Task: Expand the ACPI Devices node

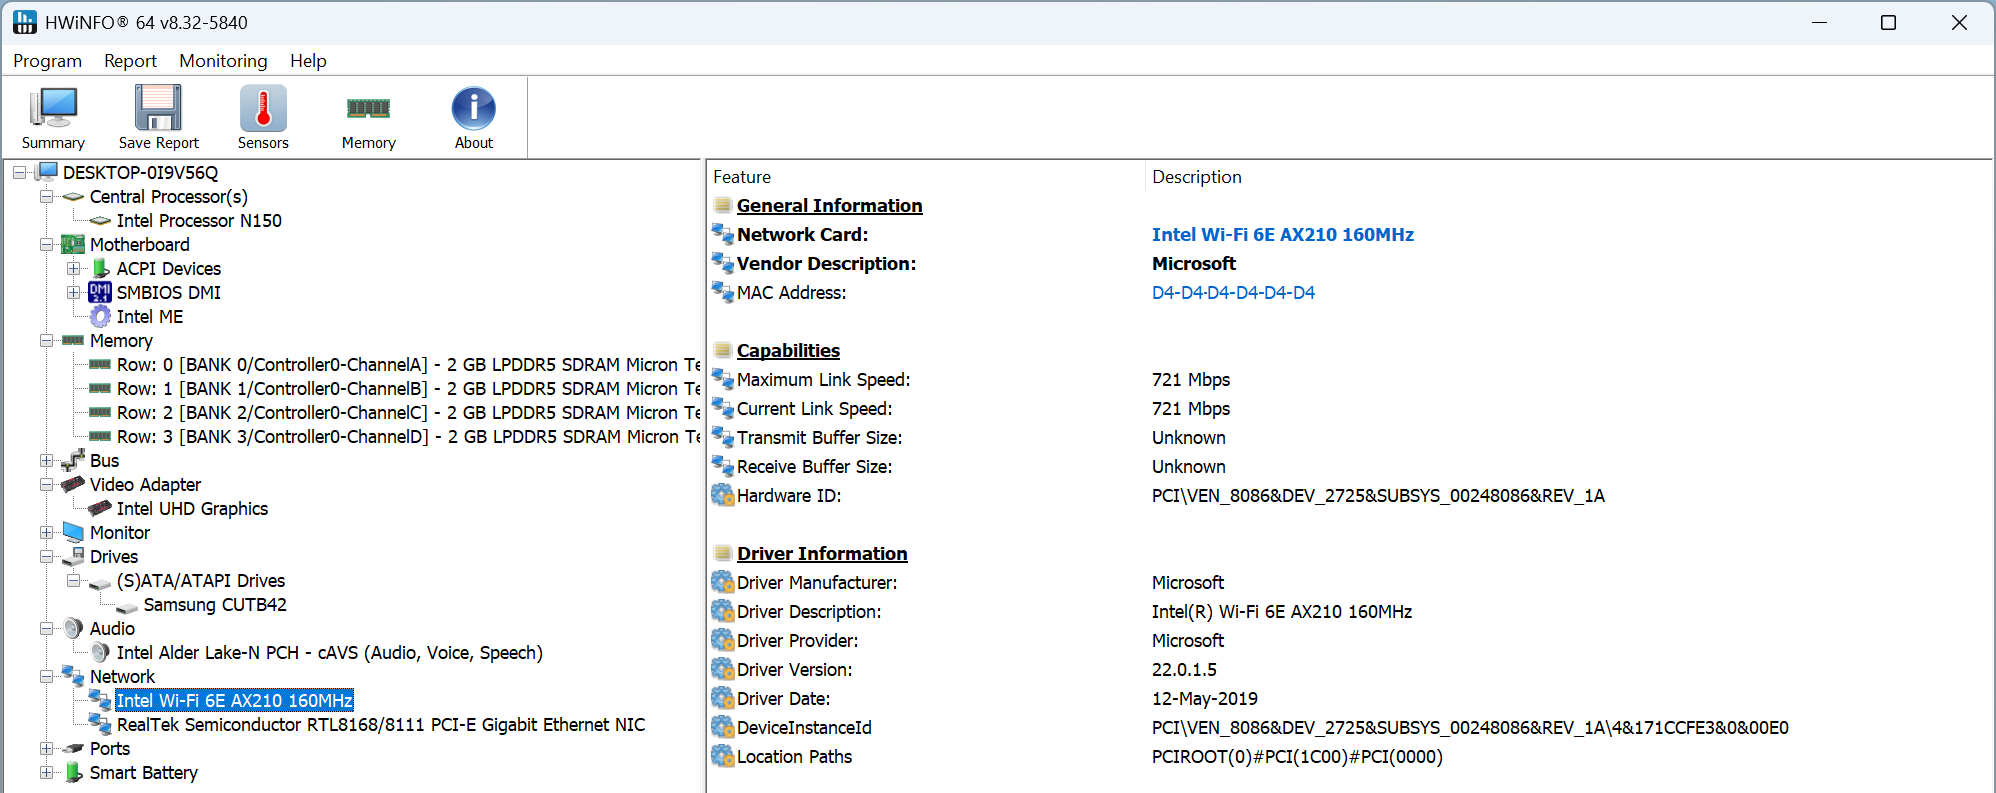Action: [x=73, y=268]
